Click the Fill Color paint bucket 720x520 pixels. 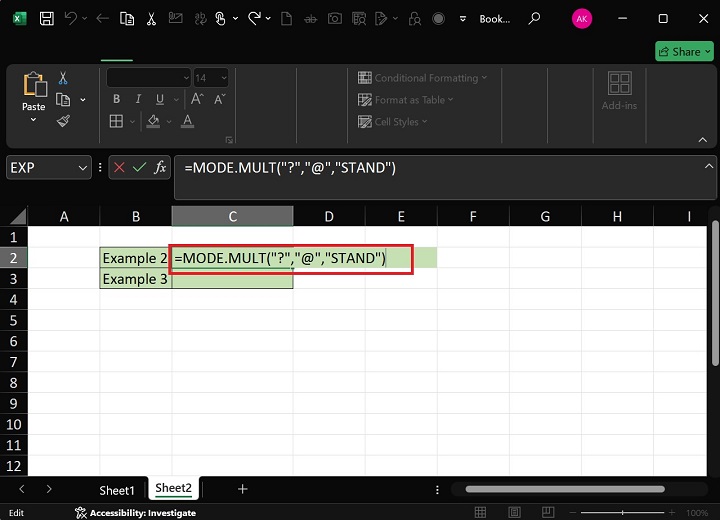153,121
